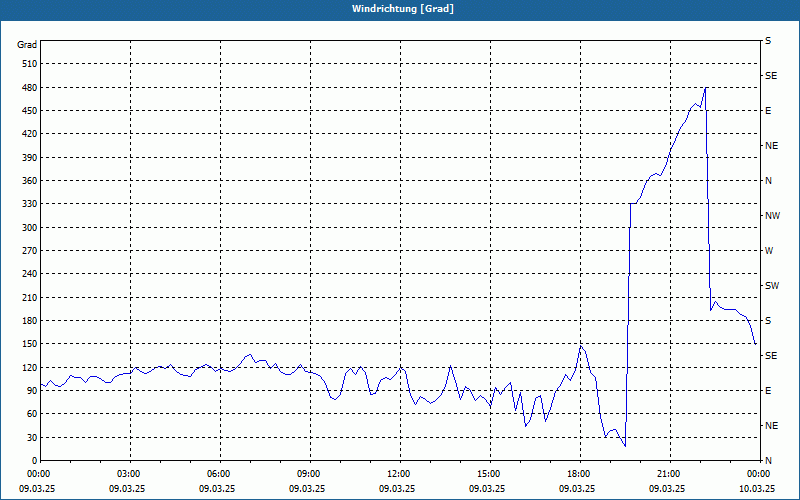
Task: Select the y-axis value 270
Action: coord(30,251)
